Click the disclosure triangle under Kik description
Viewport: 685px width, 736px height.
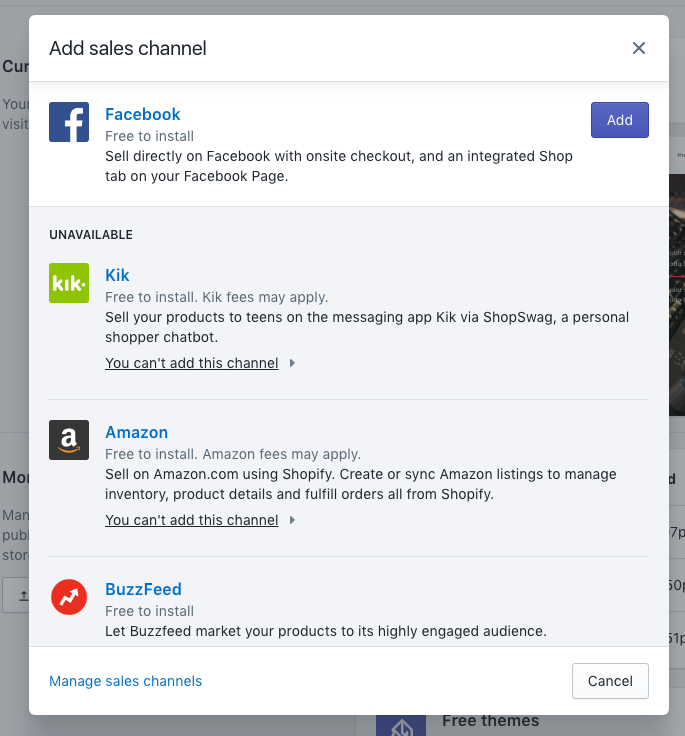(x=292, y=363)
